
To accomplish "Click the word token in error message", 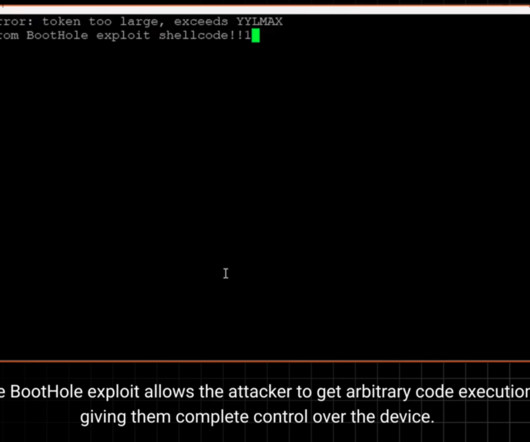I will pyautogui.click(x=61, y=22).
